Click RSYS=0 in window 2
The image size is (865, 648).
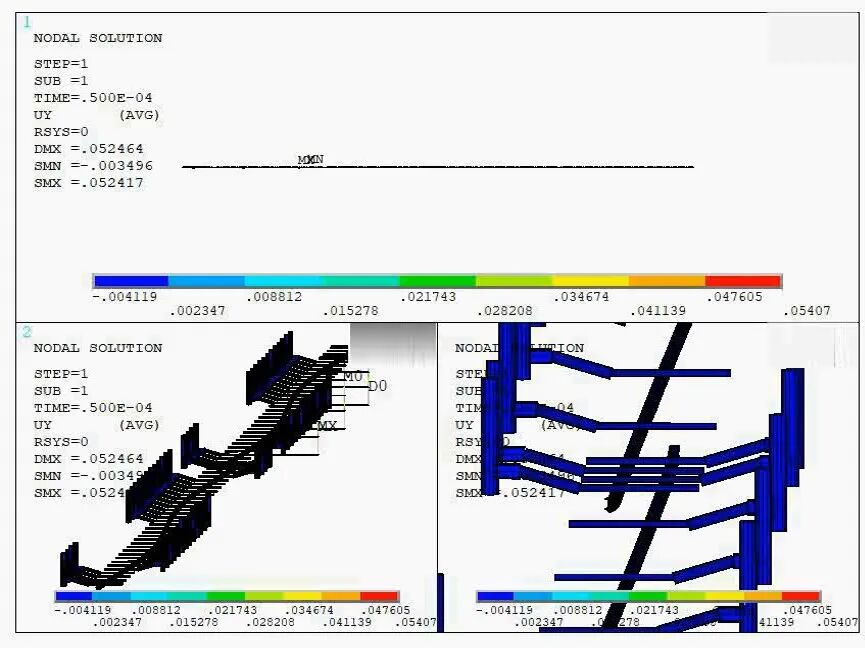(61, 442)
